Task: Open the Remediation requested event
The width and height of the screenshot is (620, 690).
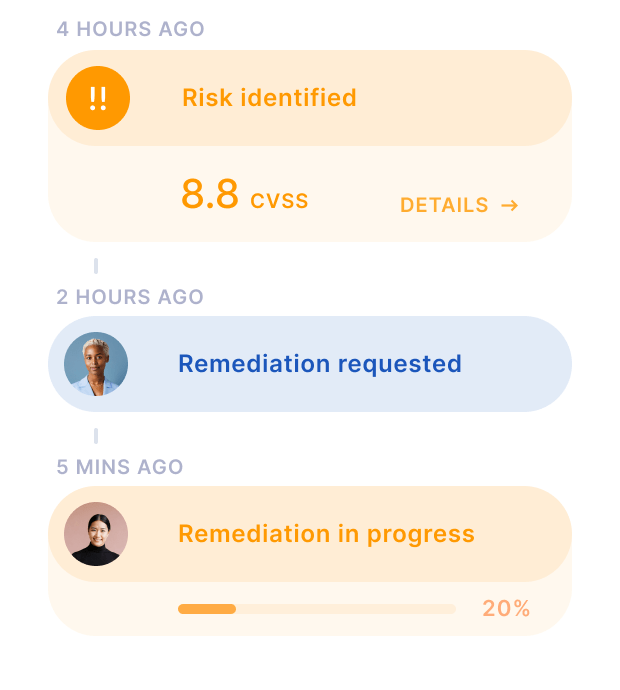Action: 310,364
